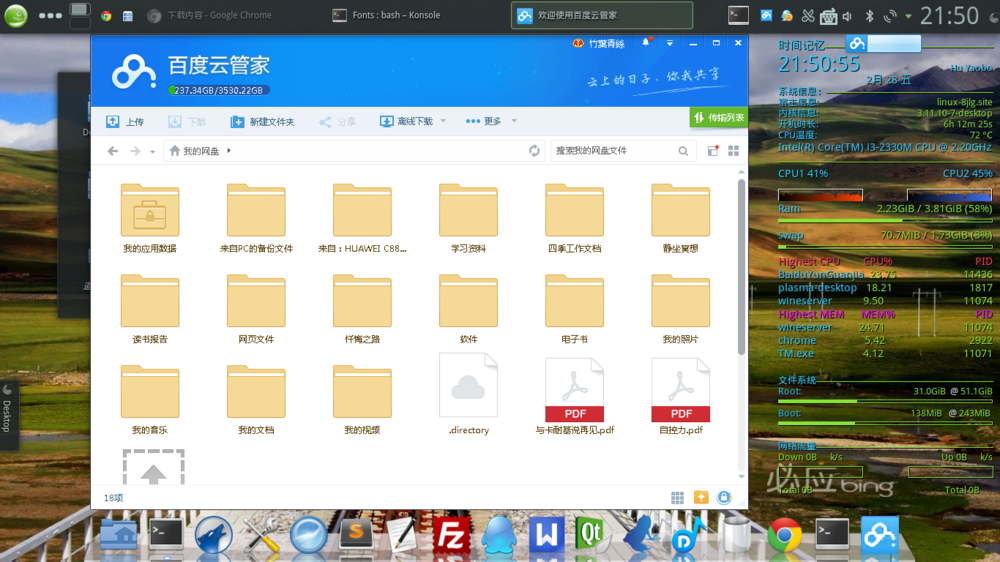1000x562 pixels.
Task: Select the .directory file
Action: tap(468, 396)
